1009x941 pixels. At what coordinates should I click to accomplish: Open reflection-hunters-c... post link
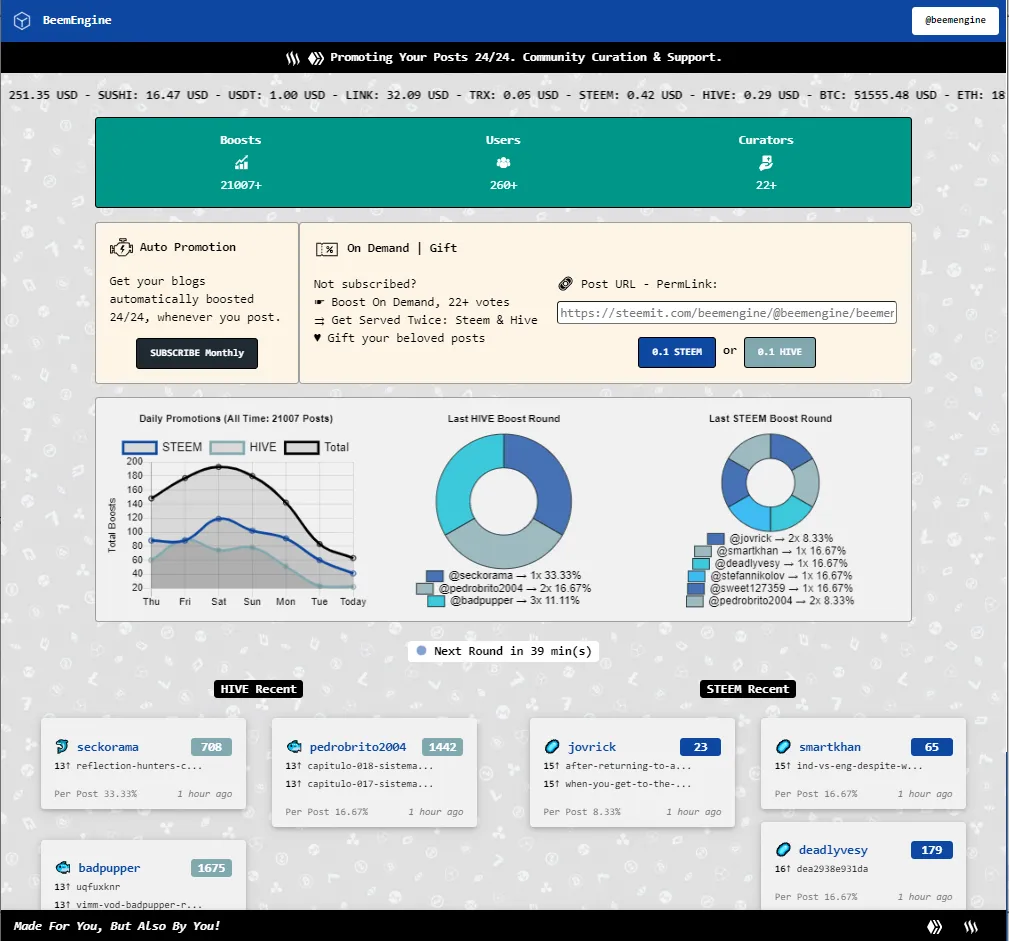[139, 766]
